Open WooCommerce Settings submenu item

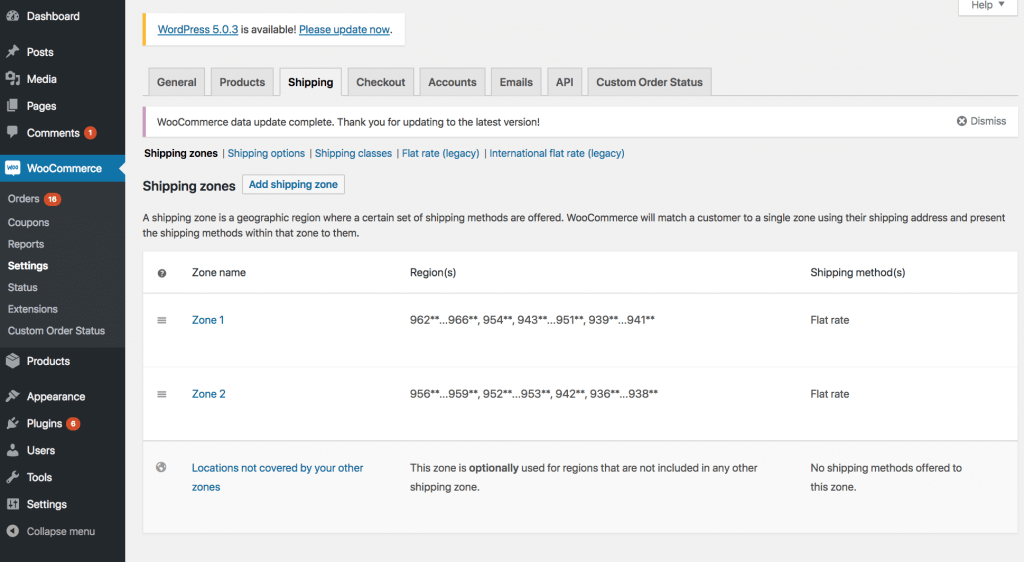(x=28, y=266)
